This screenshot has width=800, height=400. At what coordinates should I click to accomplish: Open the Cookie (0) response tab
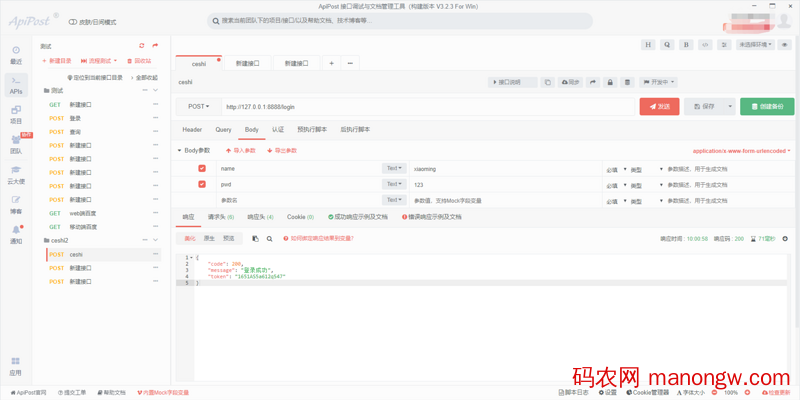(x=301, y=217)
